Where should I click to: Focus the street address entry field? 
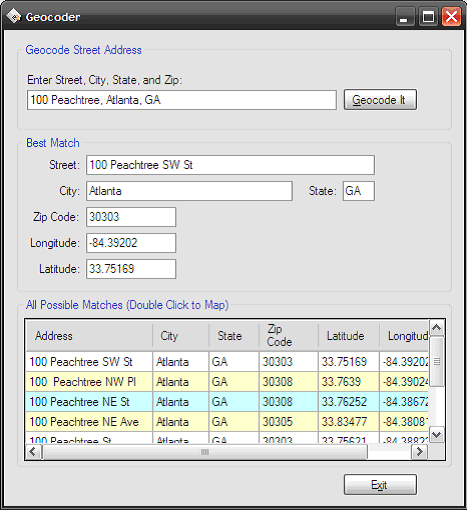point(182,100)
